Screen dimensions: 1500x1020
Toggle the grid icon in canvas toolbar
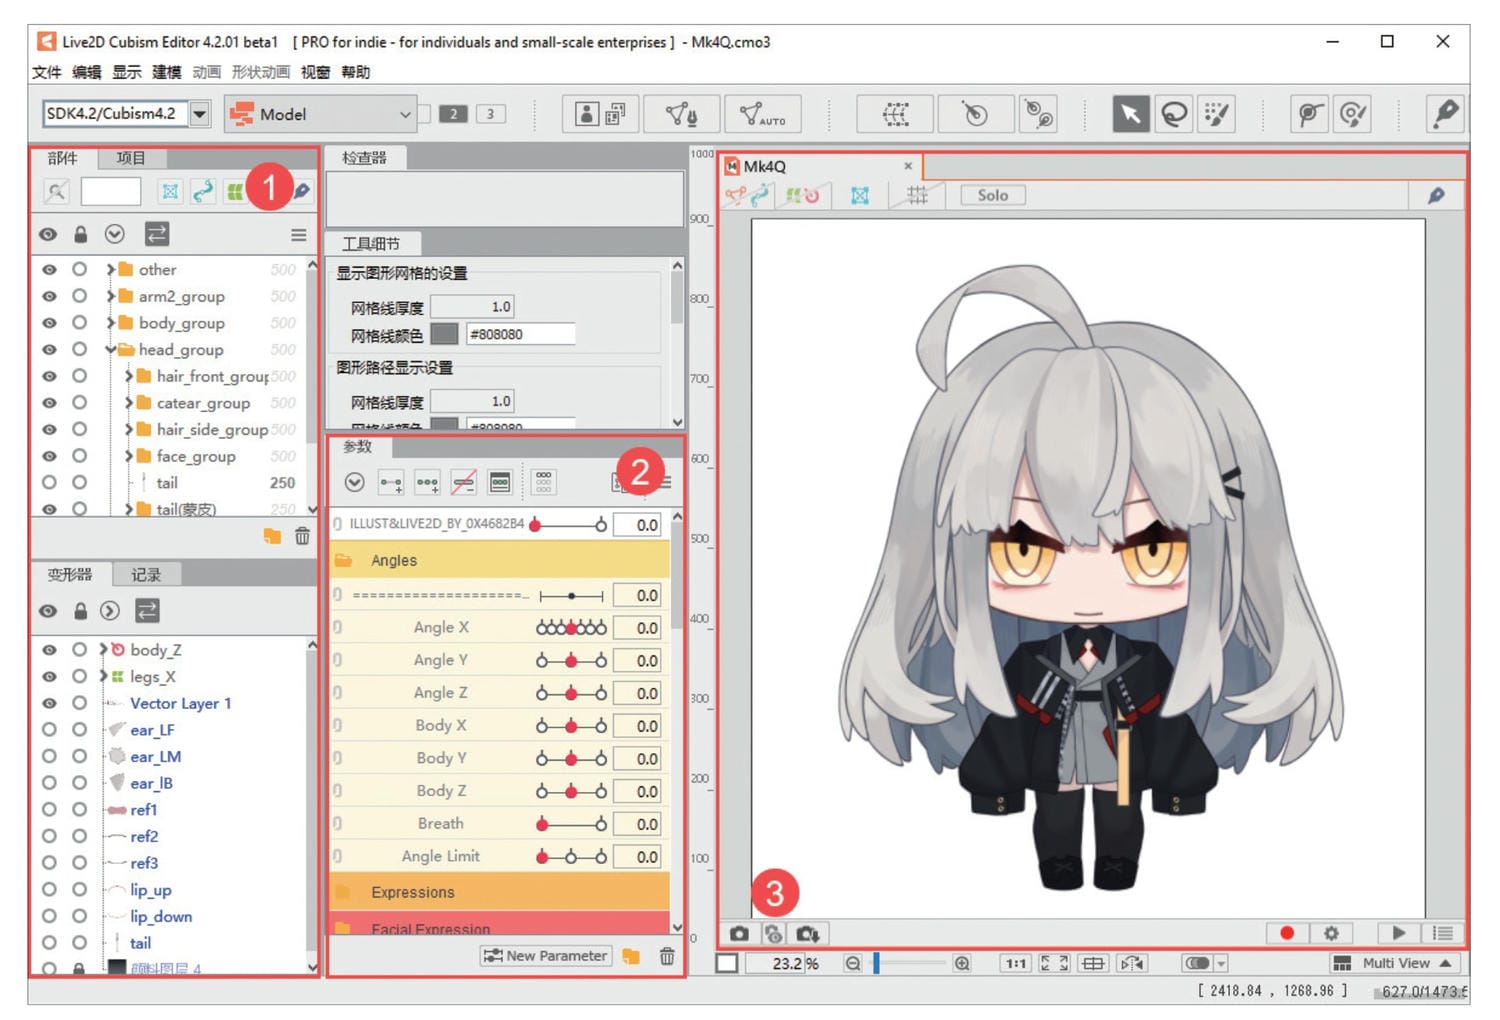917,195
